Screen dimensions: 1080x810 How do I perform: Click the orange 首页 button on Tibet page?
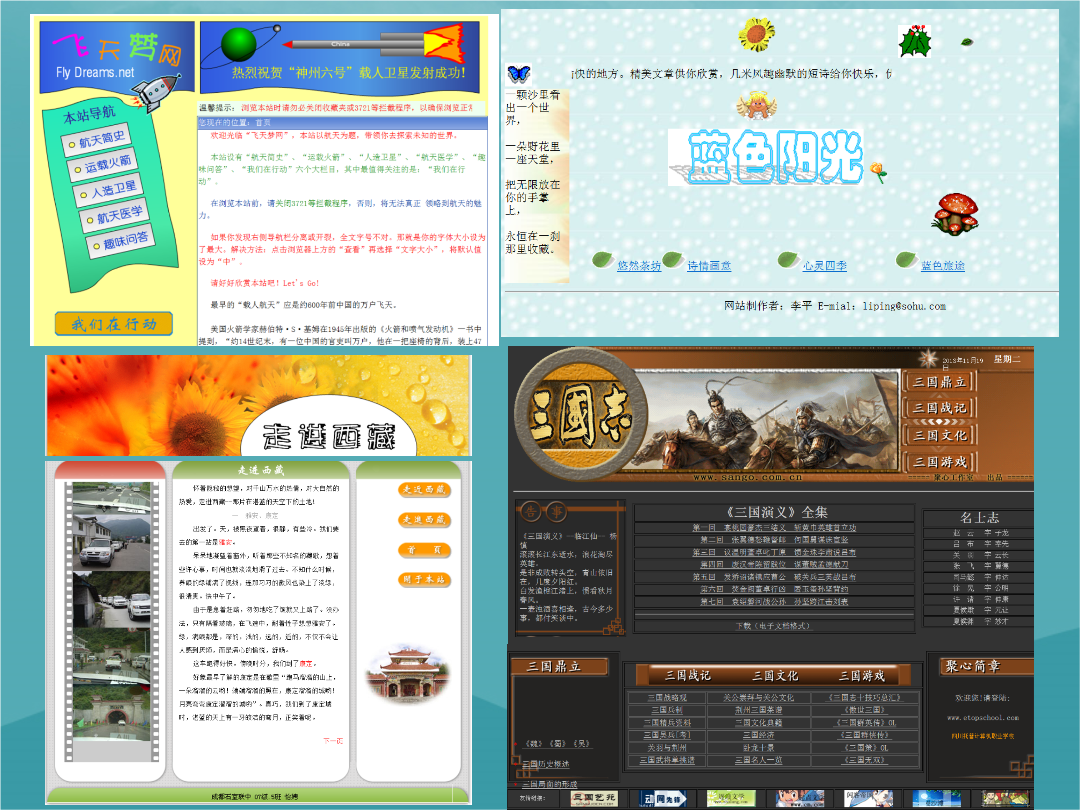(424, 550)
